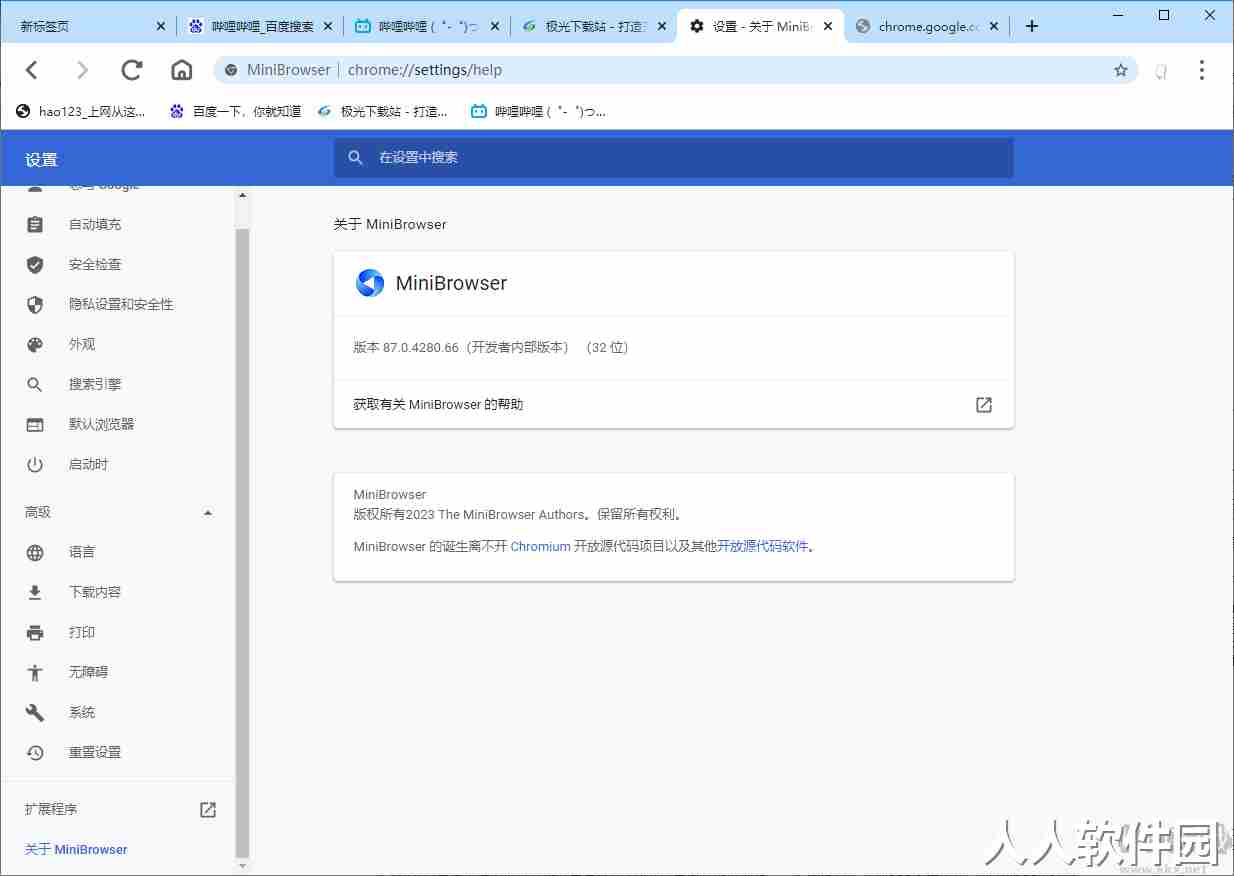Viewport: 1234px width, 876px height.
Task: Click the extensions external-link icon
Action: 208,809
